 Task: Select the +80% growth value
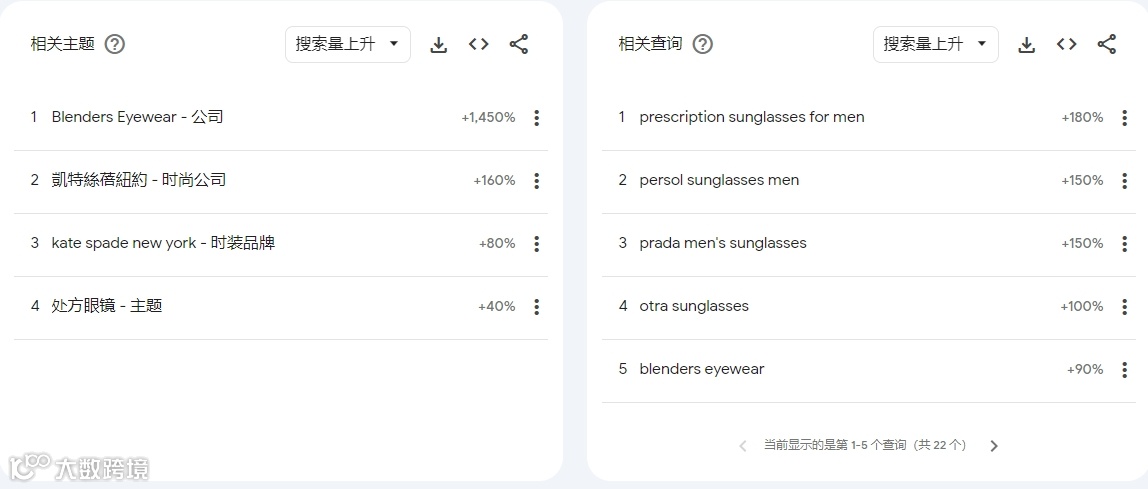pos(497,244)
